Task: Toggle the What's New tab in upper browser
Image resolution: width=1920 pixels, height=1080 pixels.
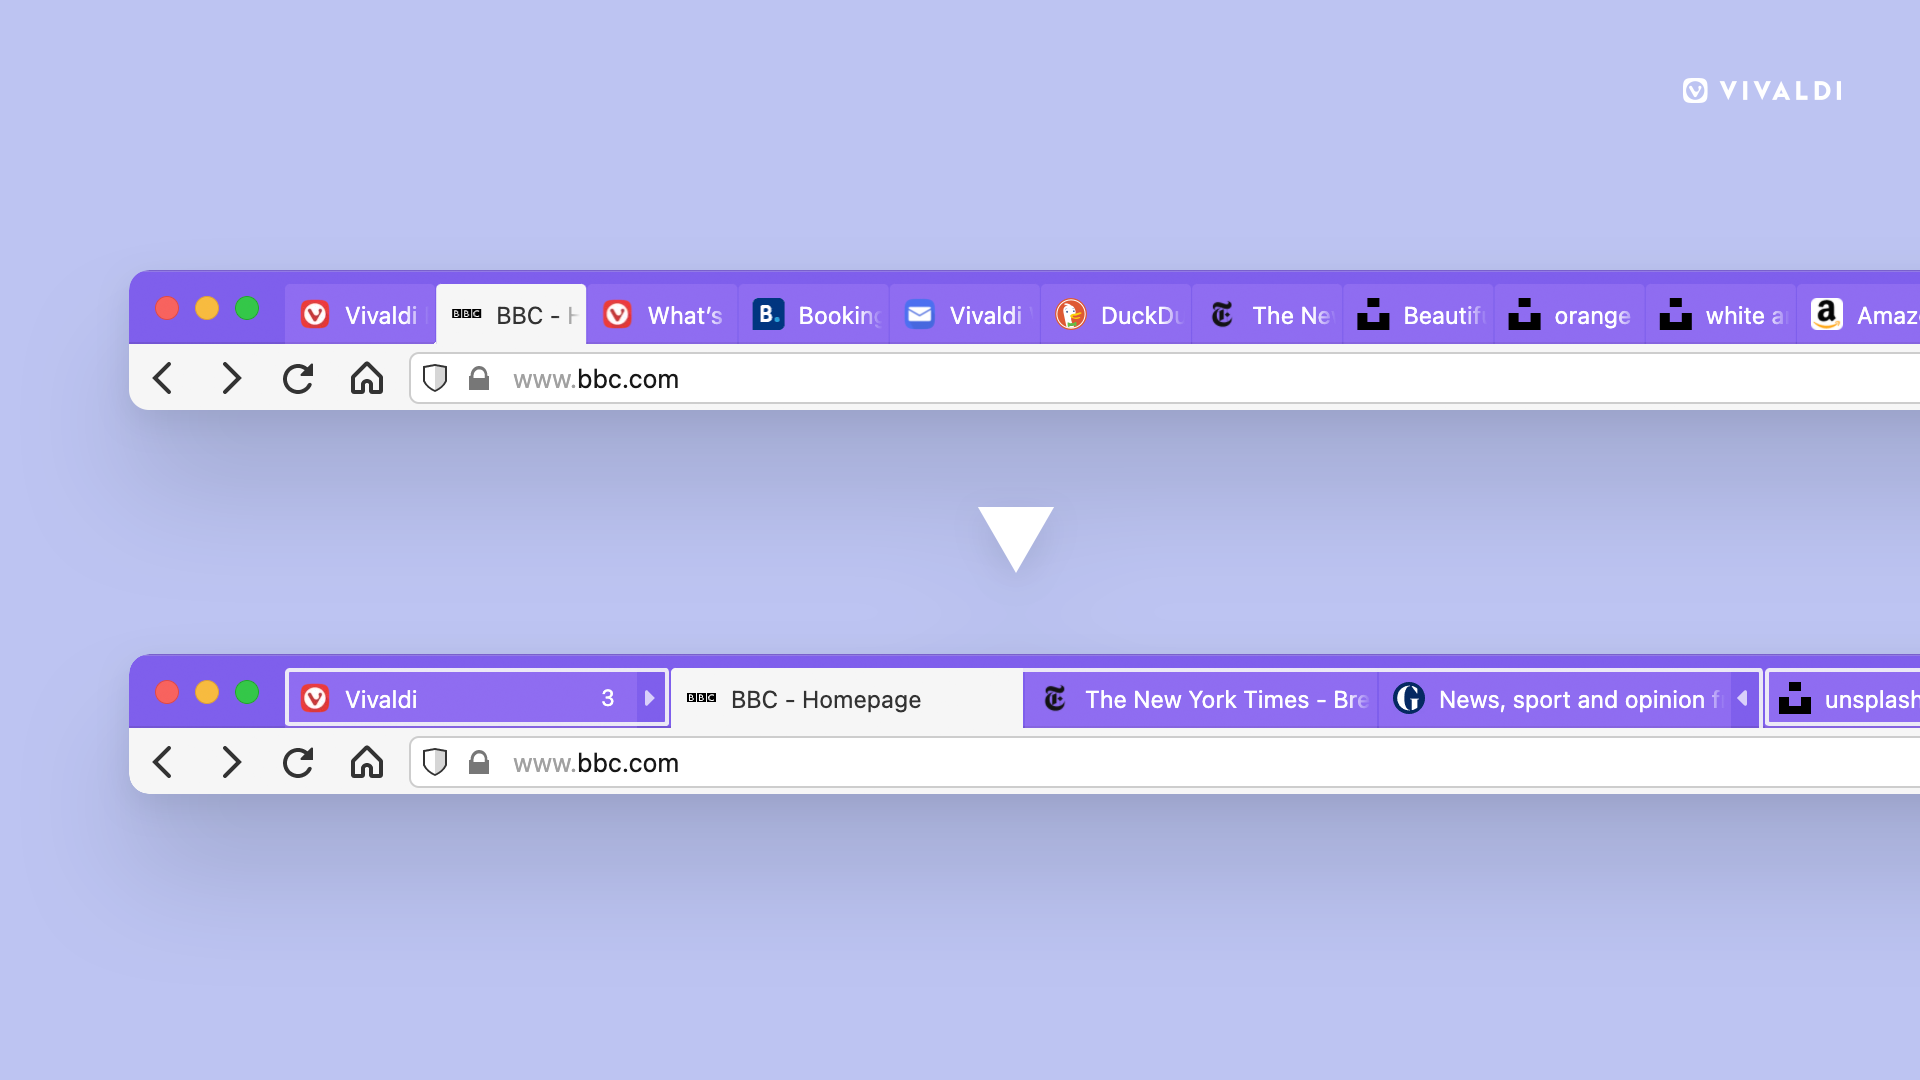Action: [x=662, y=314]
